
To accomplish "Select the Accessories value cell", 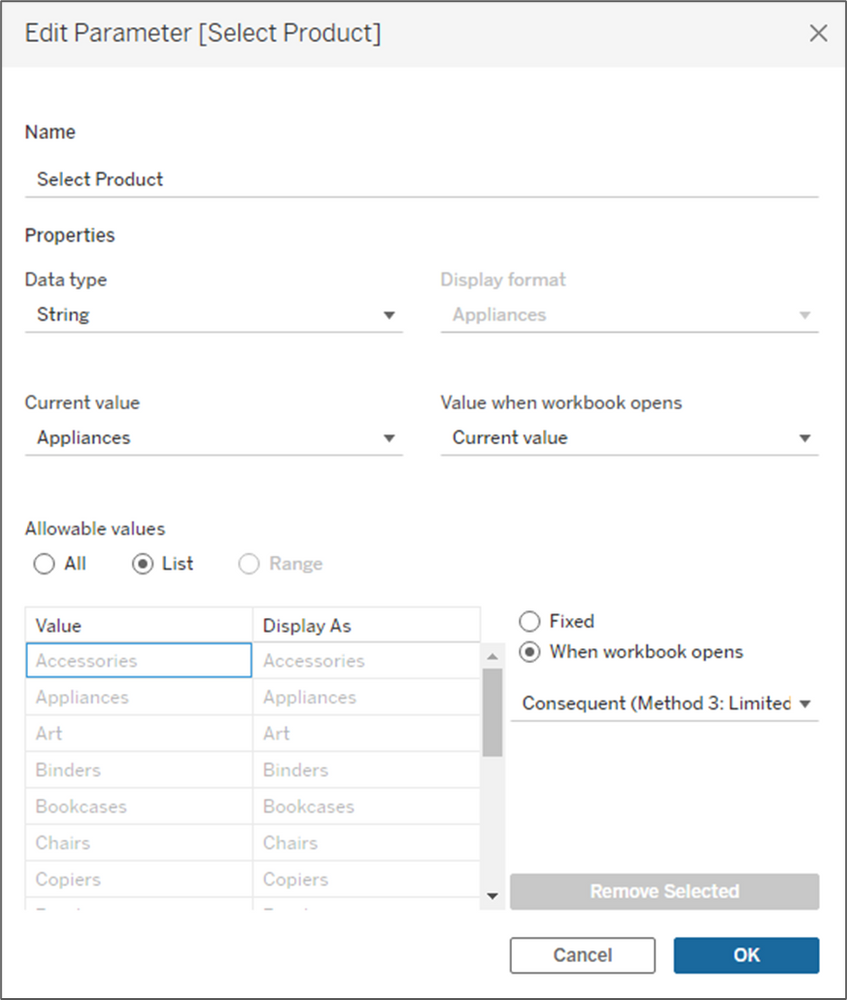I will click(x=139, y=660).
